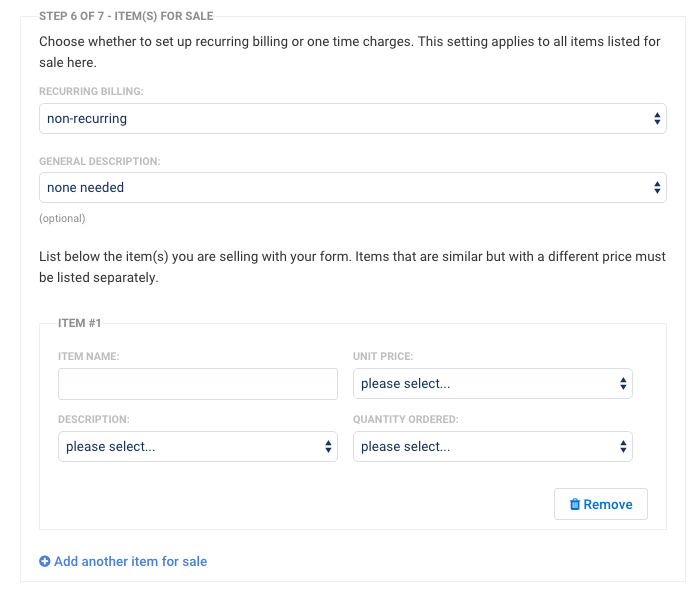
Task: Click the plus circle icon to add an item
Action: (45, 562)
